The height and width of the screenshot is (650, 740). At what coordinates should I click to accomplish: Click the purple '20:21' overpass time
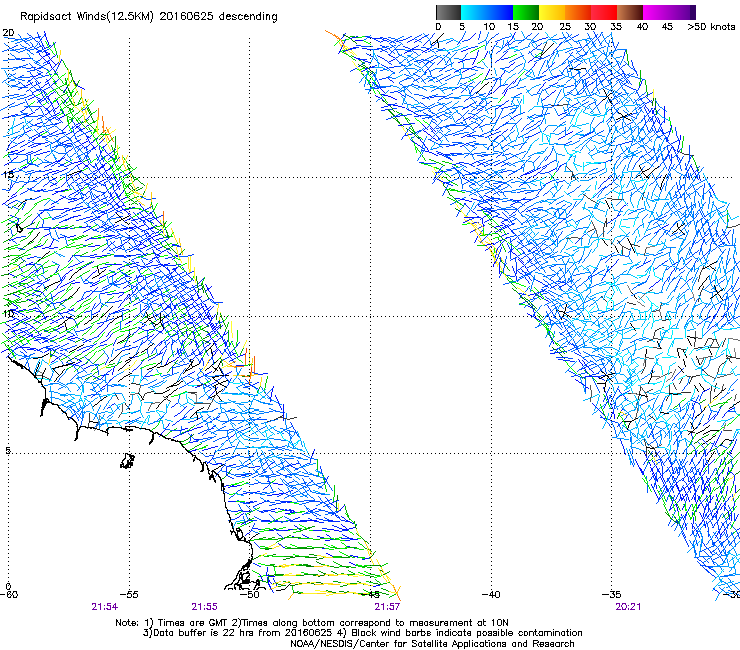click(628, 607)
